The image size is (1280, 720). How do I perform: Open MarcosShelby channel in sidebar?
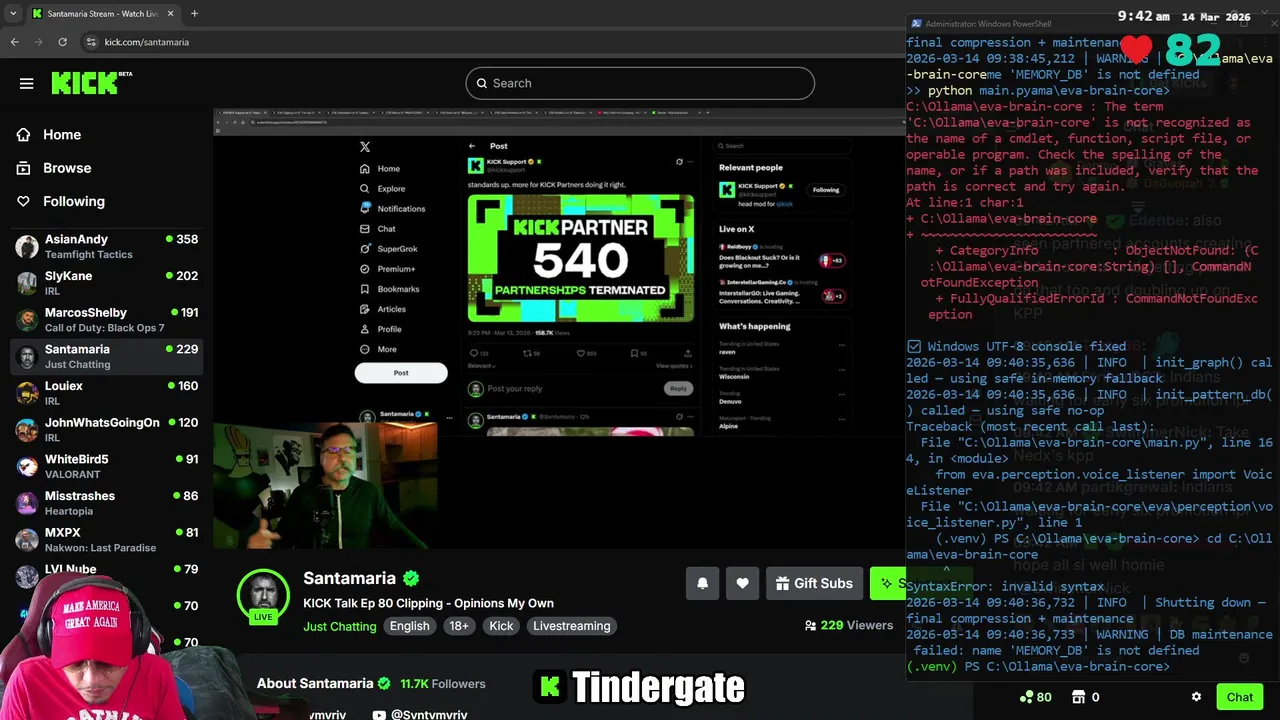106,320
